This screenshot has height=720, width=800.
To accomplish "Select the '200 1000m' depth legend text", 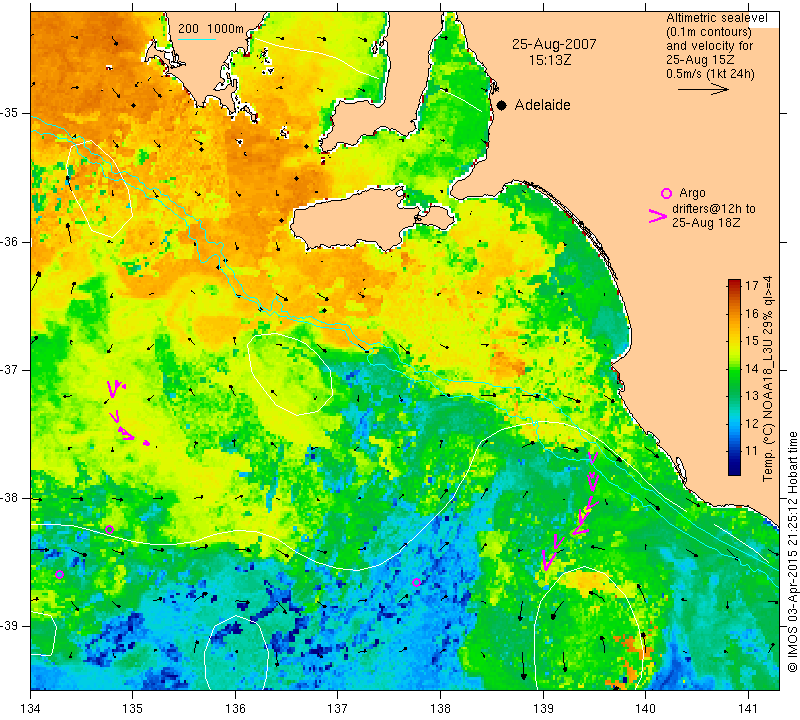I will [x=211, y=29].
